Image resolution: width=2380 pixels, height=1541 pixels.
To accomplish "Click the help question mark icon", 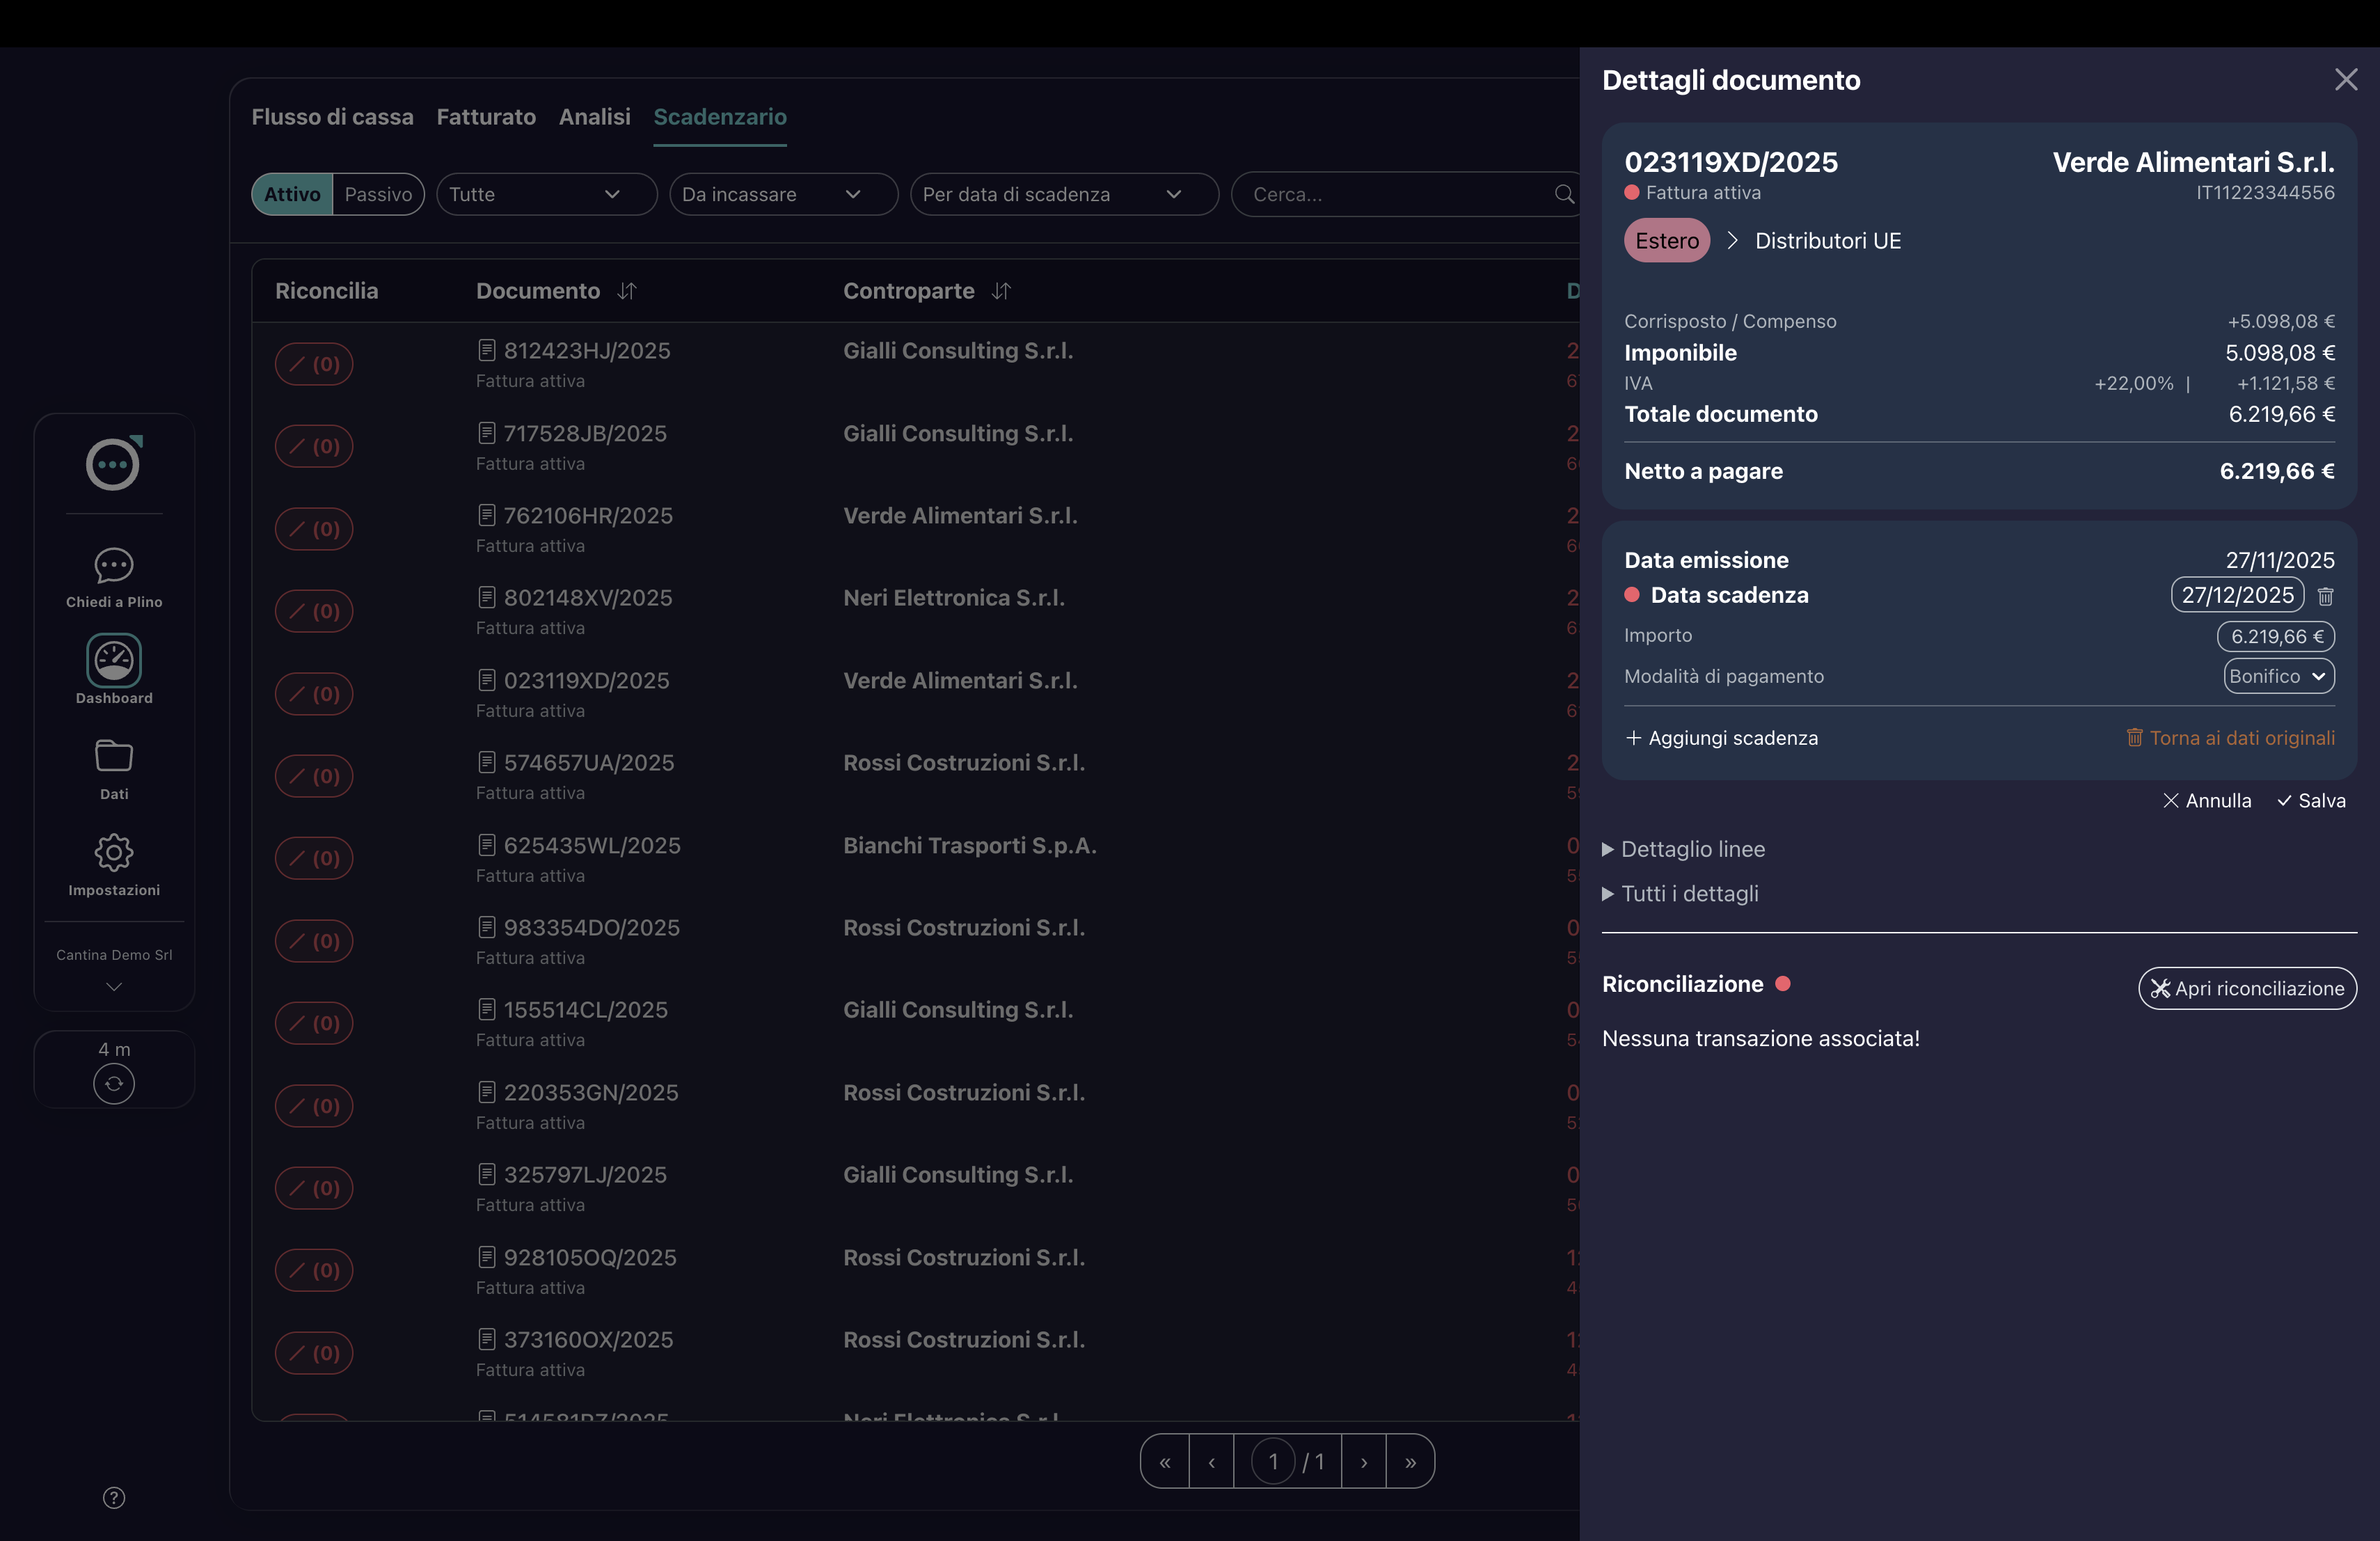I will point(114,1497).
